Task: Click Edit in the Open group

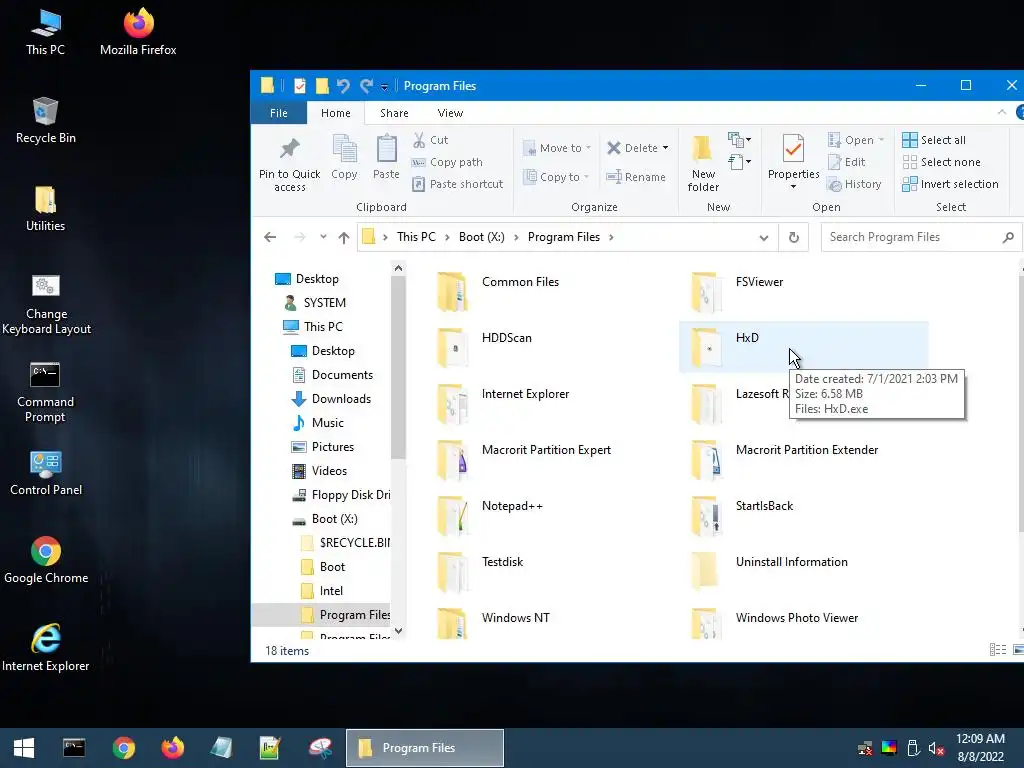Action: [x=846, y=162]
